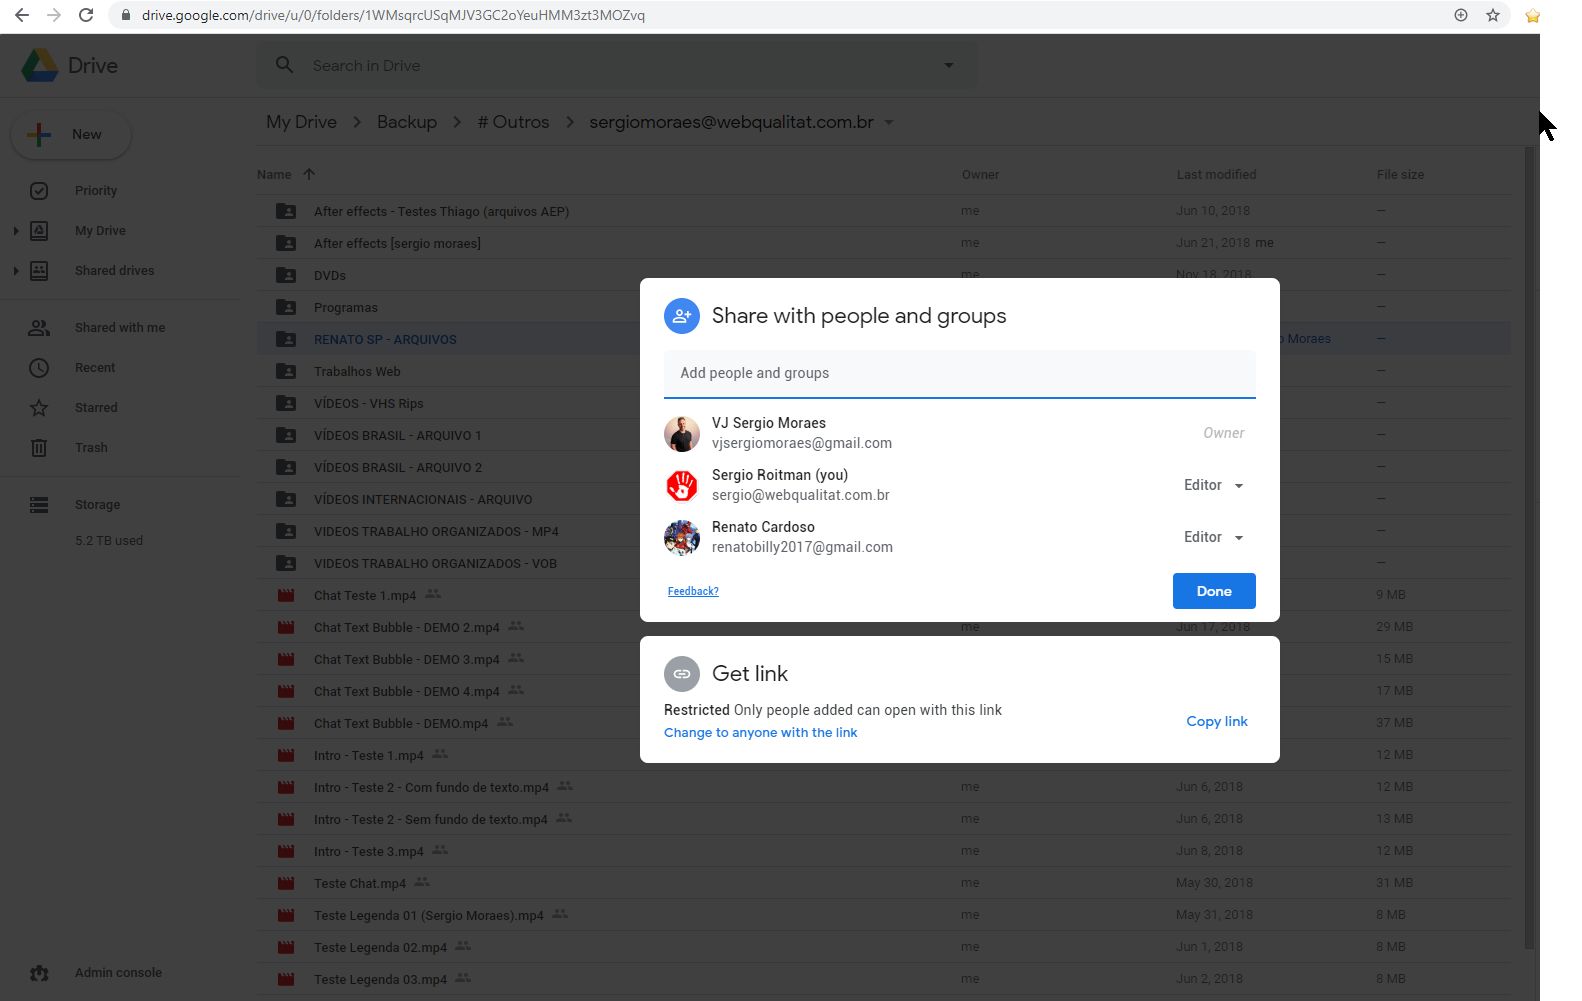Open Renato Cardoso's Editor role dropdown
Viewport: 1582px width, 1001px height.
1213,537
